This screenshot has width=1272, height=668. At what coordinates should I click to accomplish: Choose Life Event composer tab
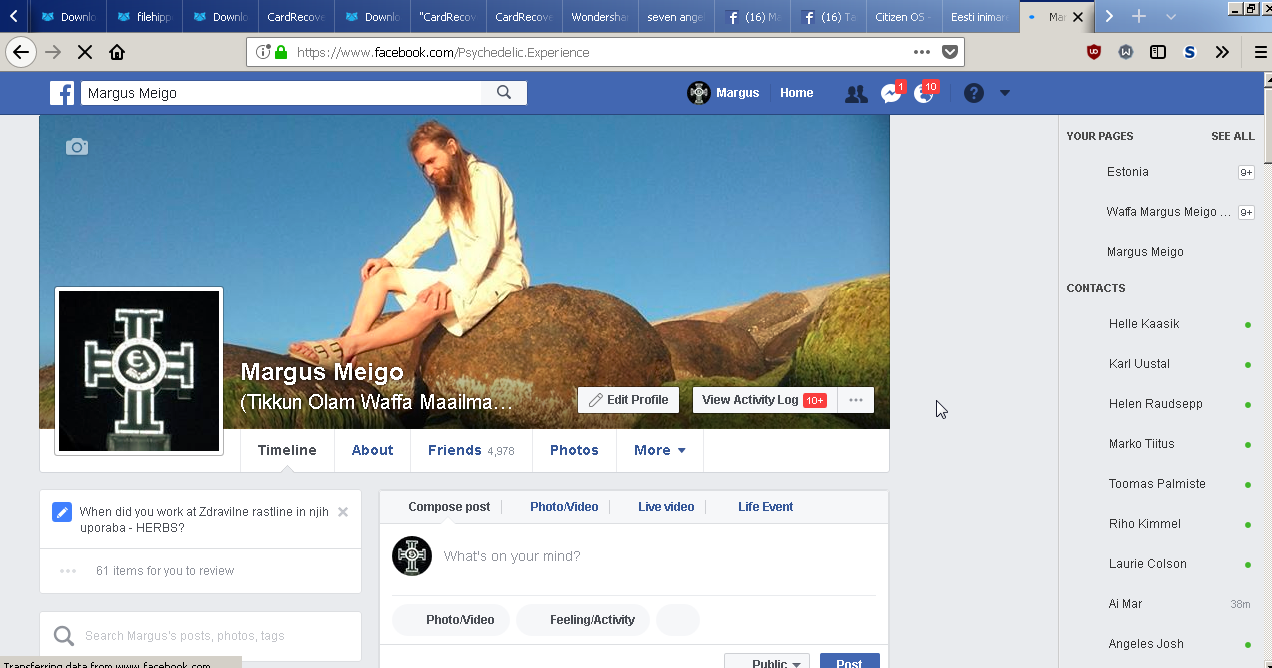(765, 507)
